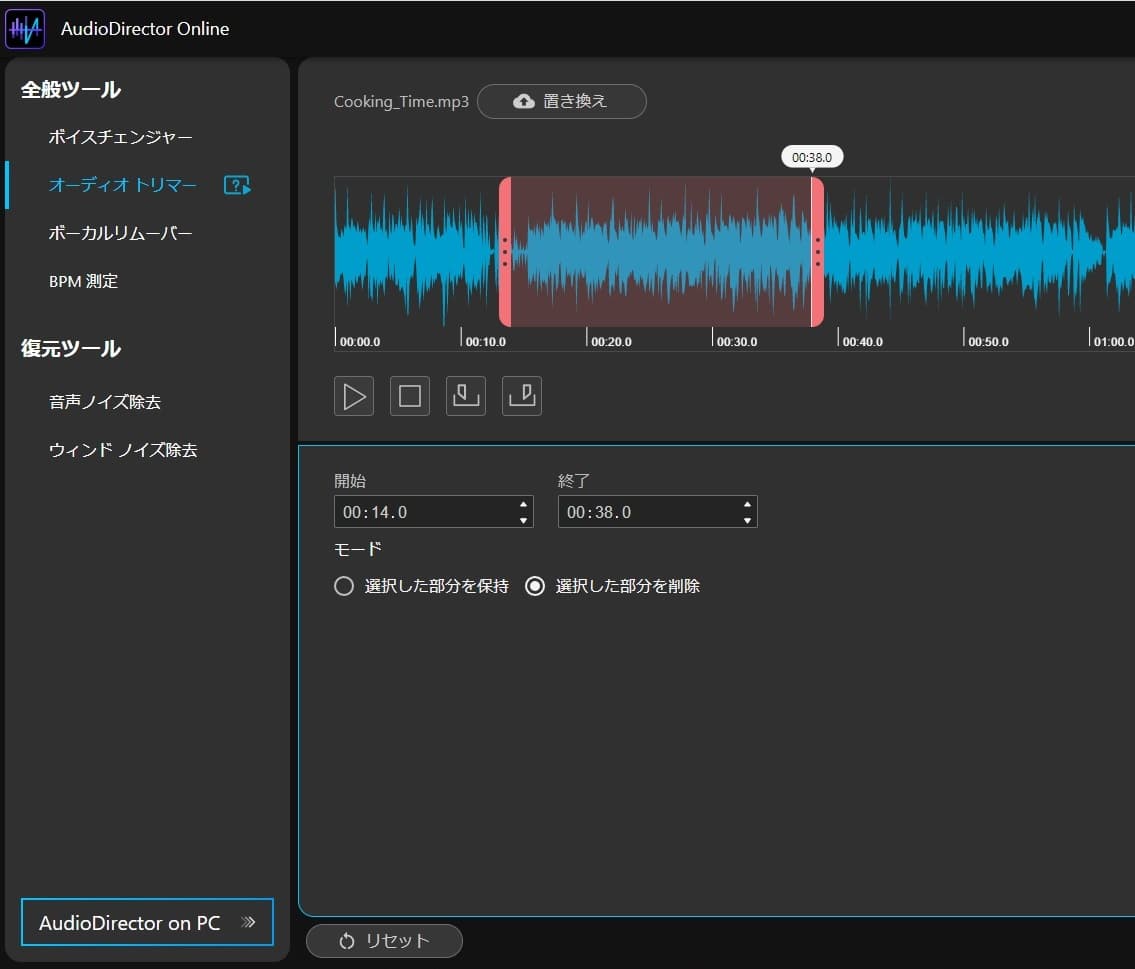Viewport: 1135px width, 969px height.
Task: Increase the 開始 time with the up arrow
Action: (x=523, y=504)
